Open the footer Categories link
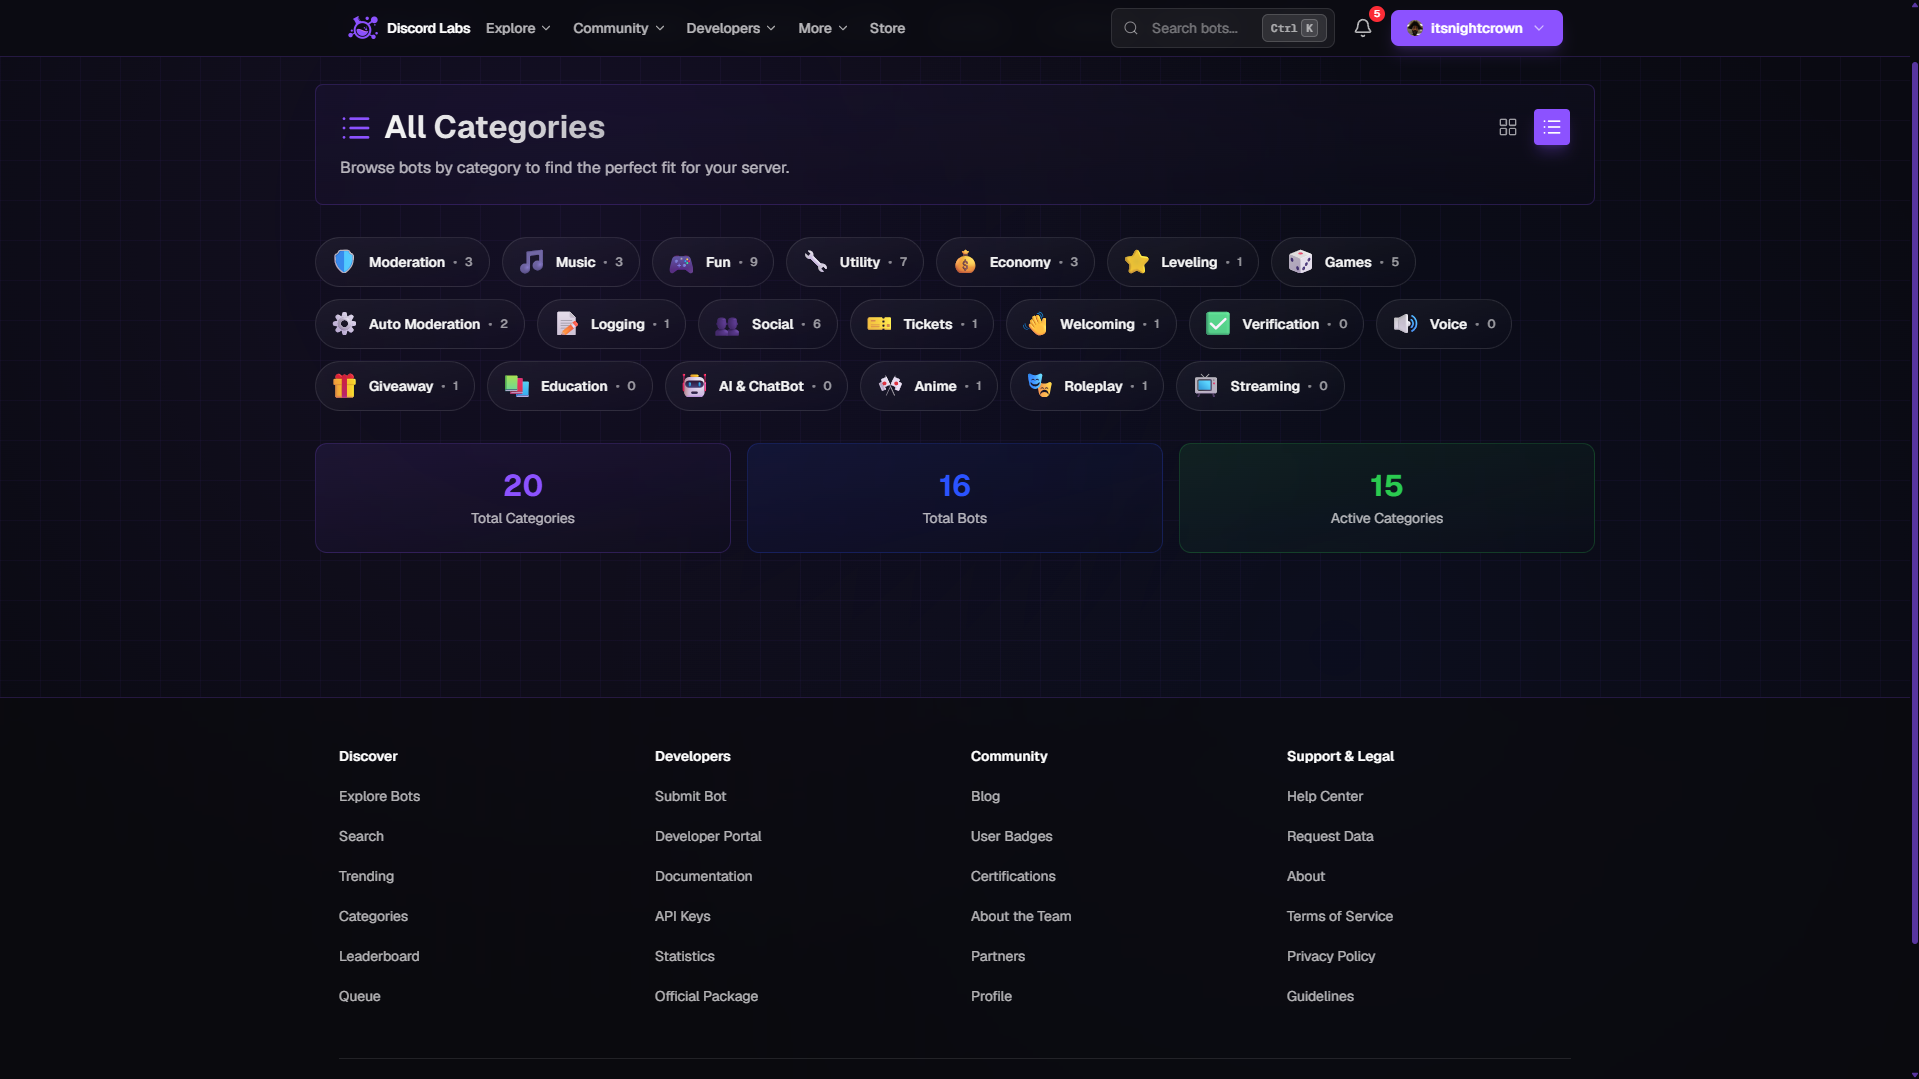Image resolution: width=1919 pixels, height=1079 pixels. click(373, 916)
